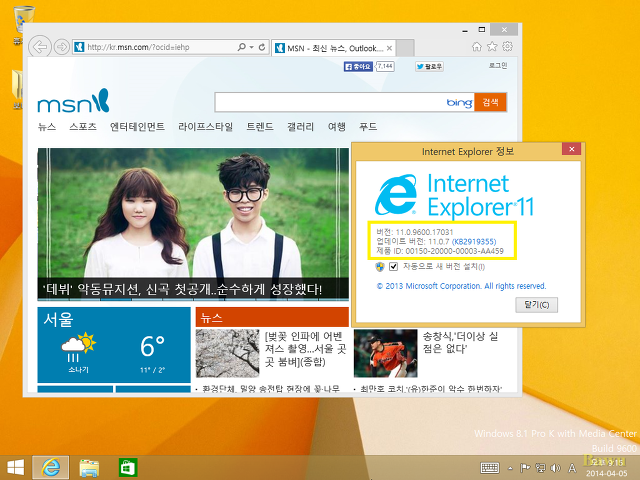Click the 제품 ID text line
This screenshot has height=480, width=640.
pos(440,251)
